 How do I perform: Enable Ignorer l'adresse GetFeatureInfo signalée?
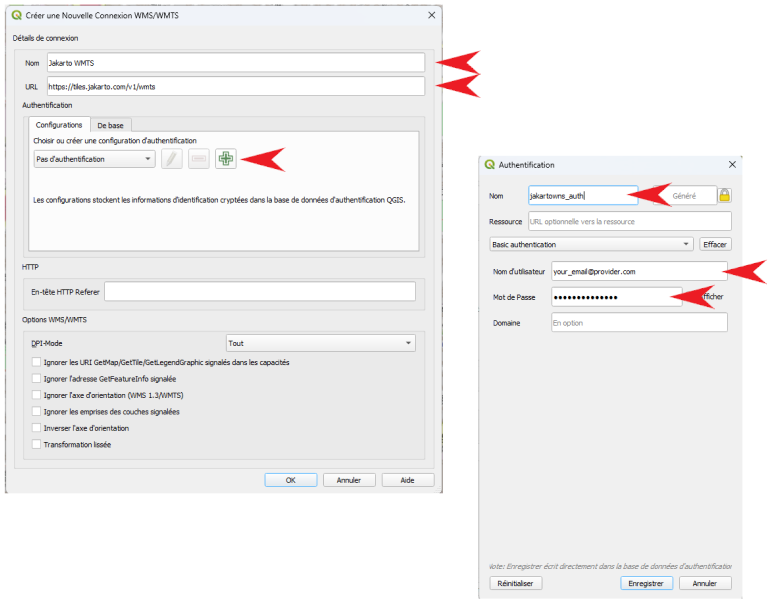[x=37, y=379]
